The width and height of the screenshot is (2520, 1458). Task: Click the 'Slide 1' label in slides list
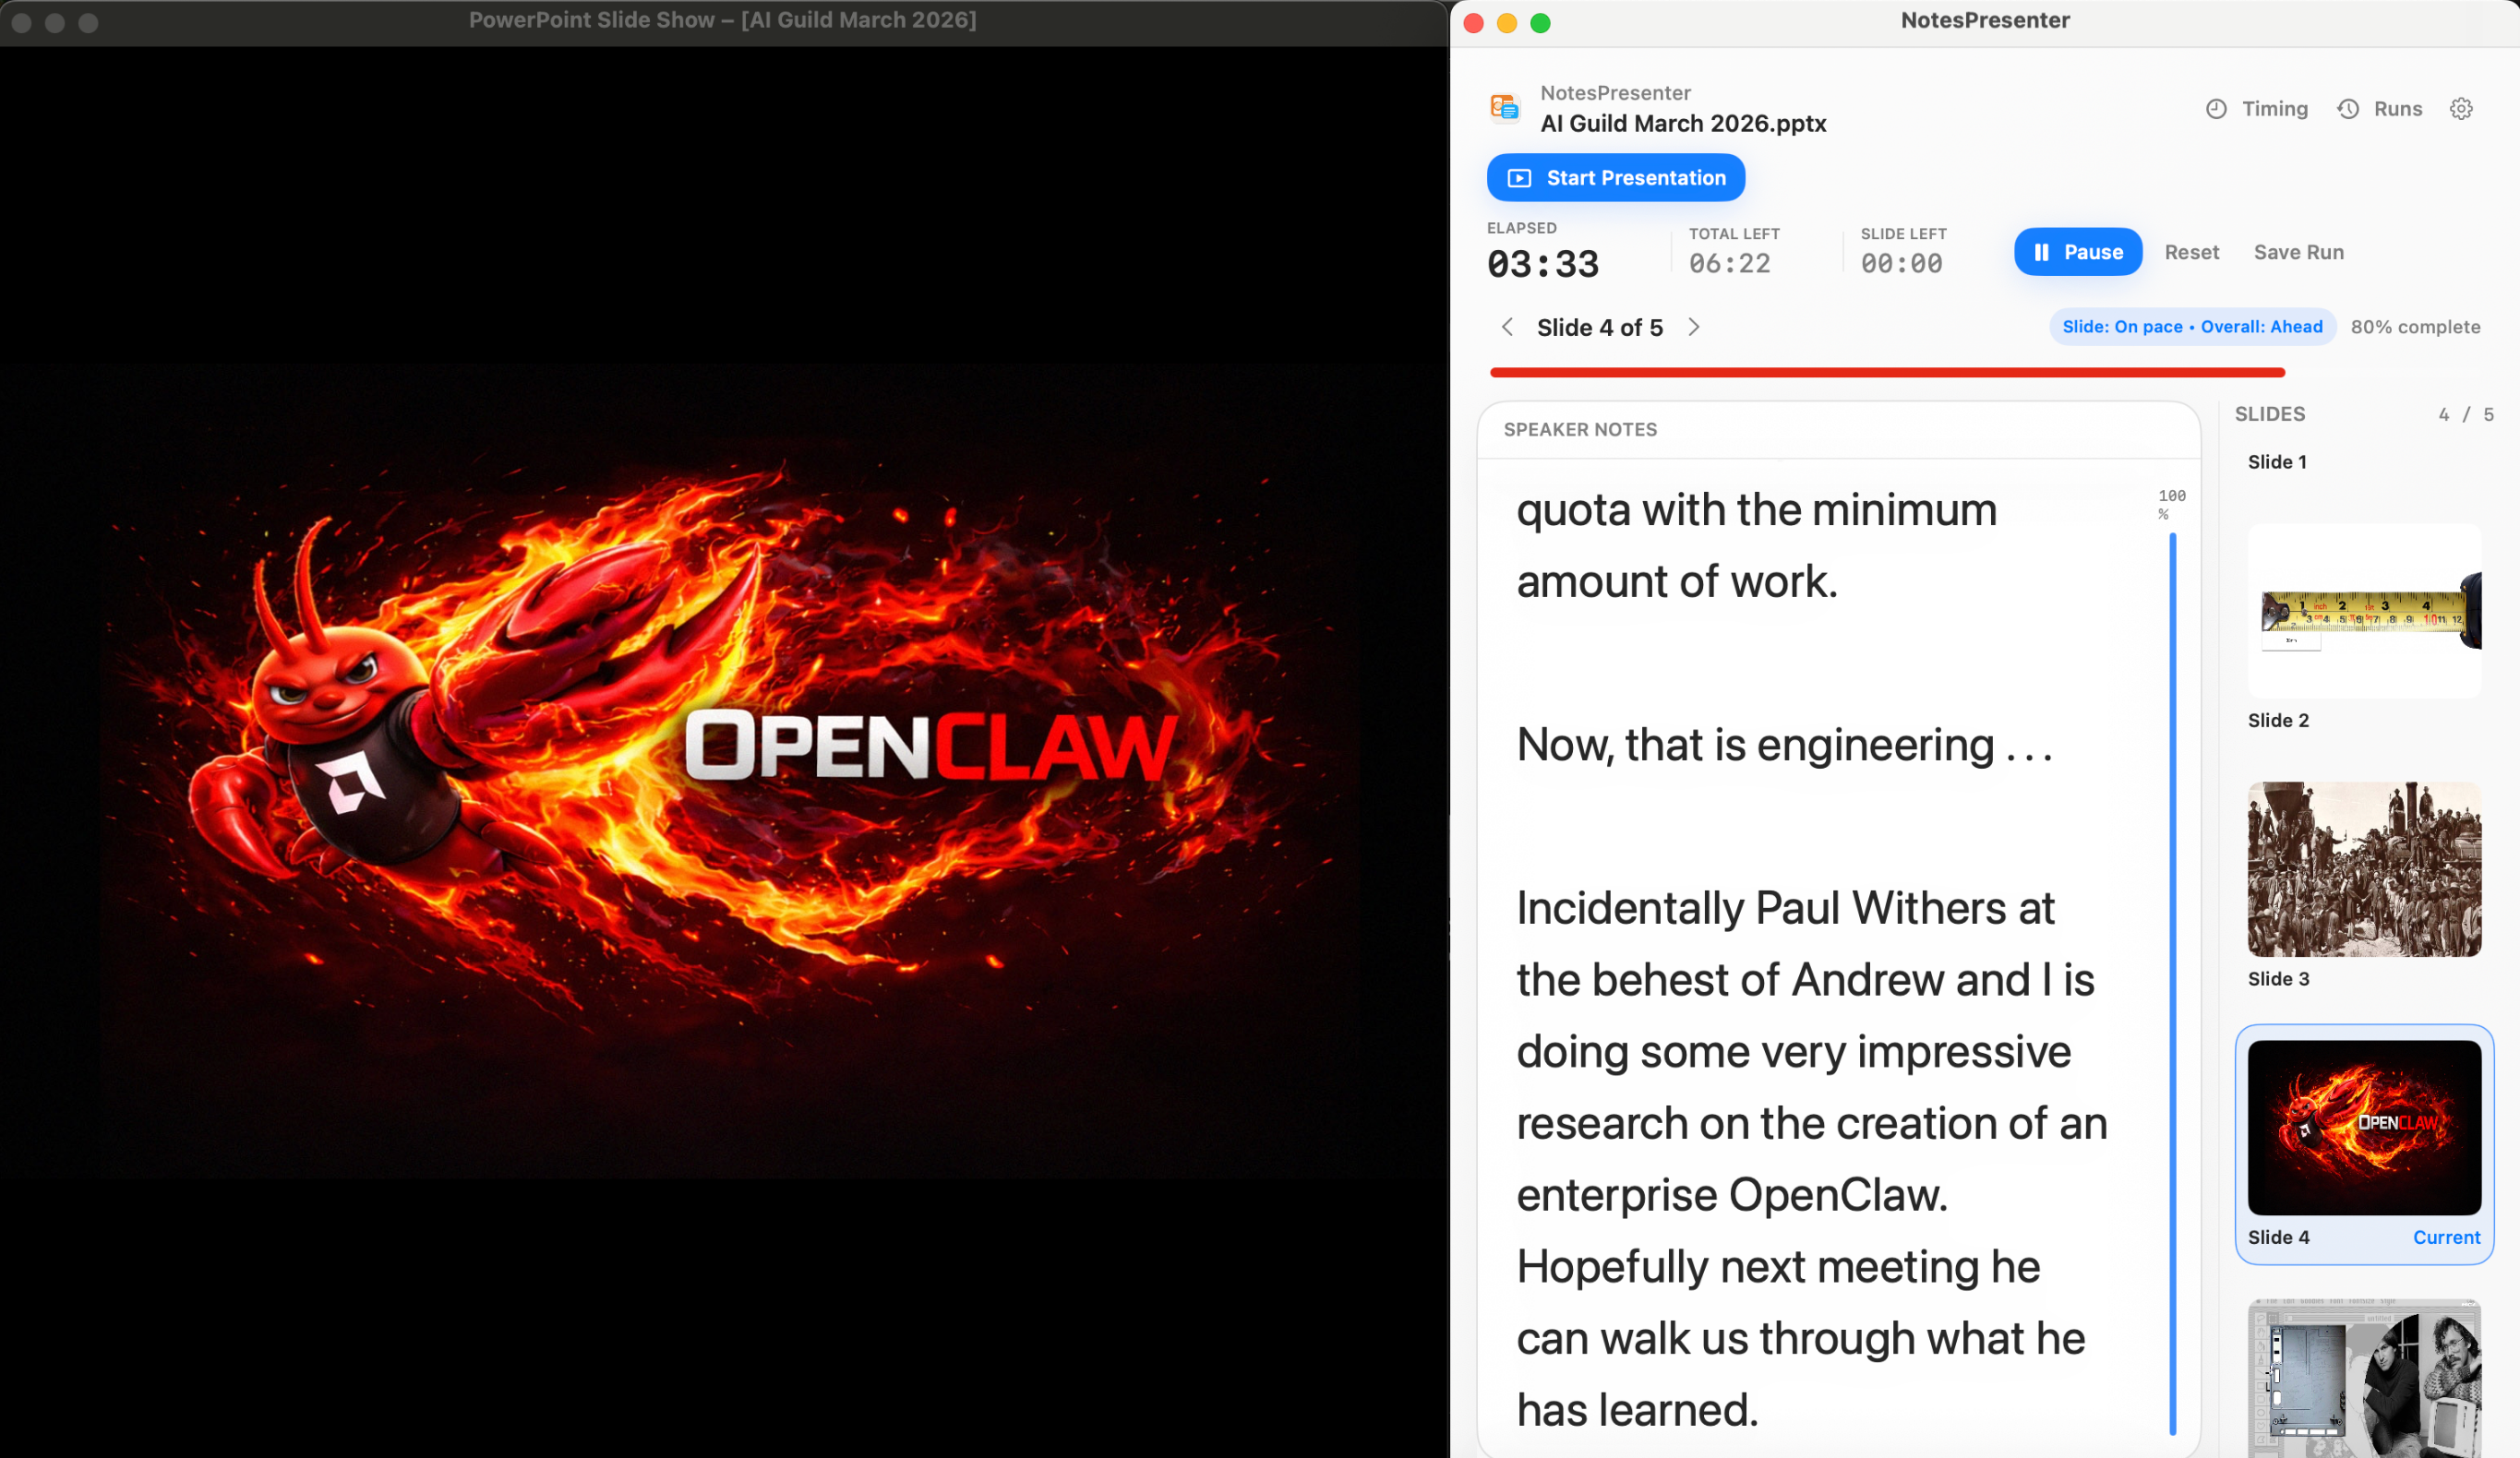2277,462
